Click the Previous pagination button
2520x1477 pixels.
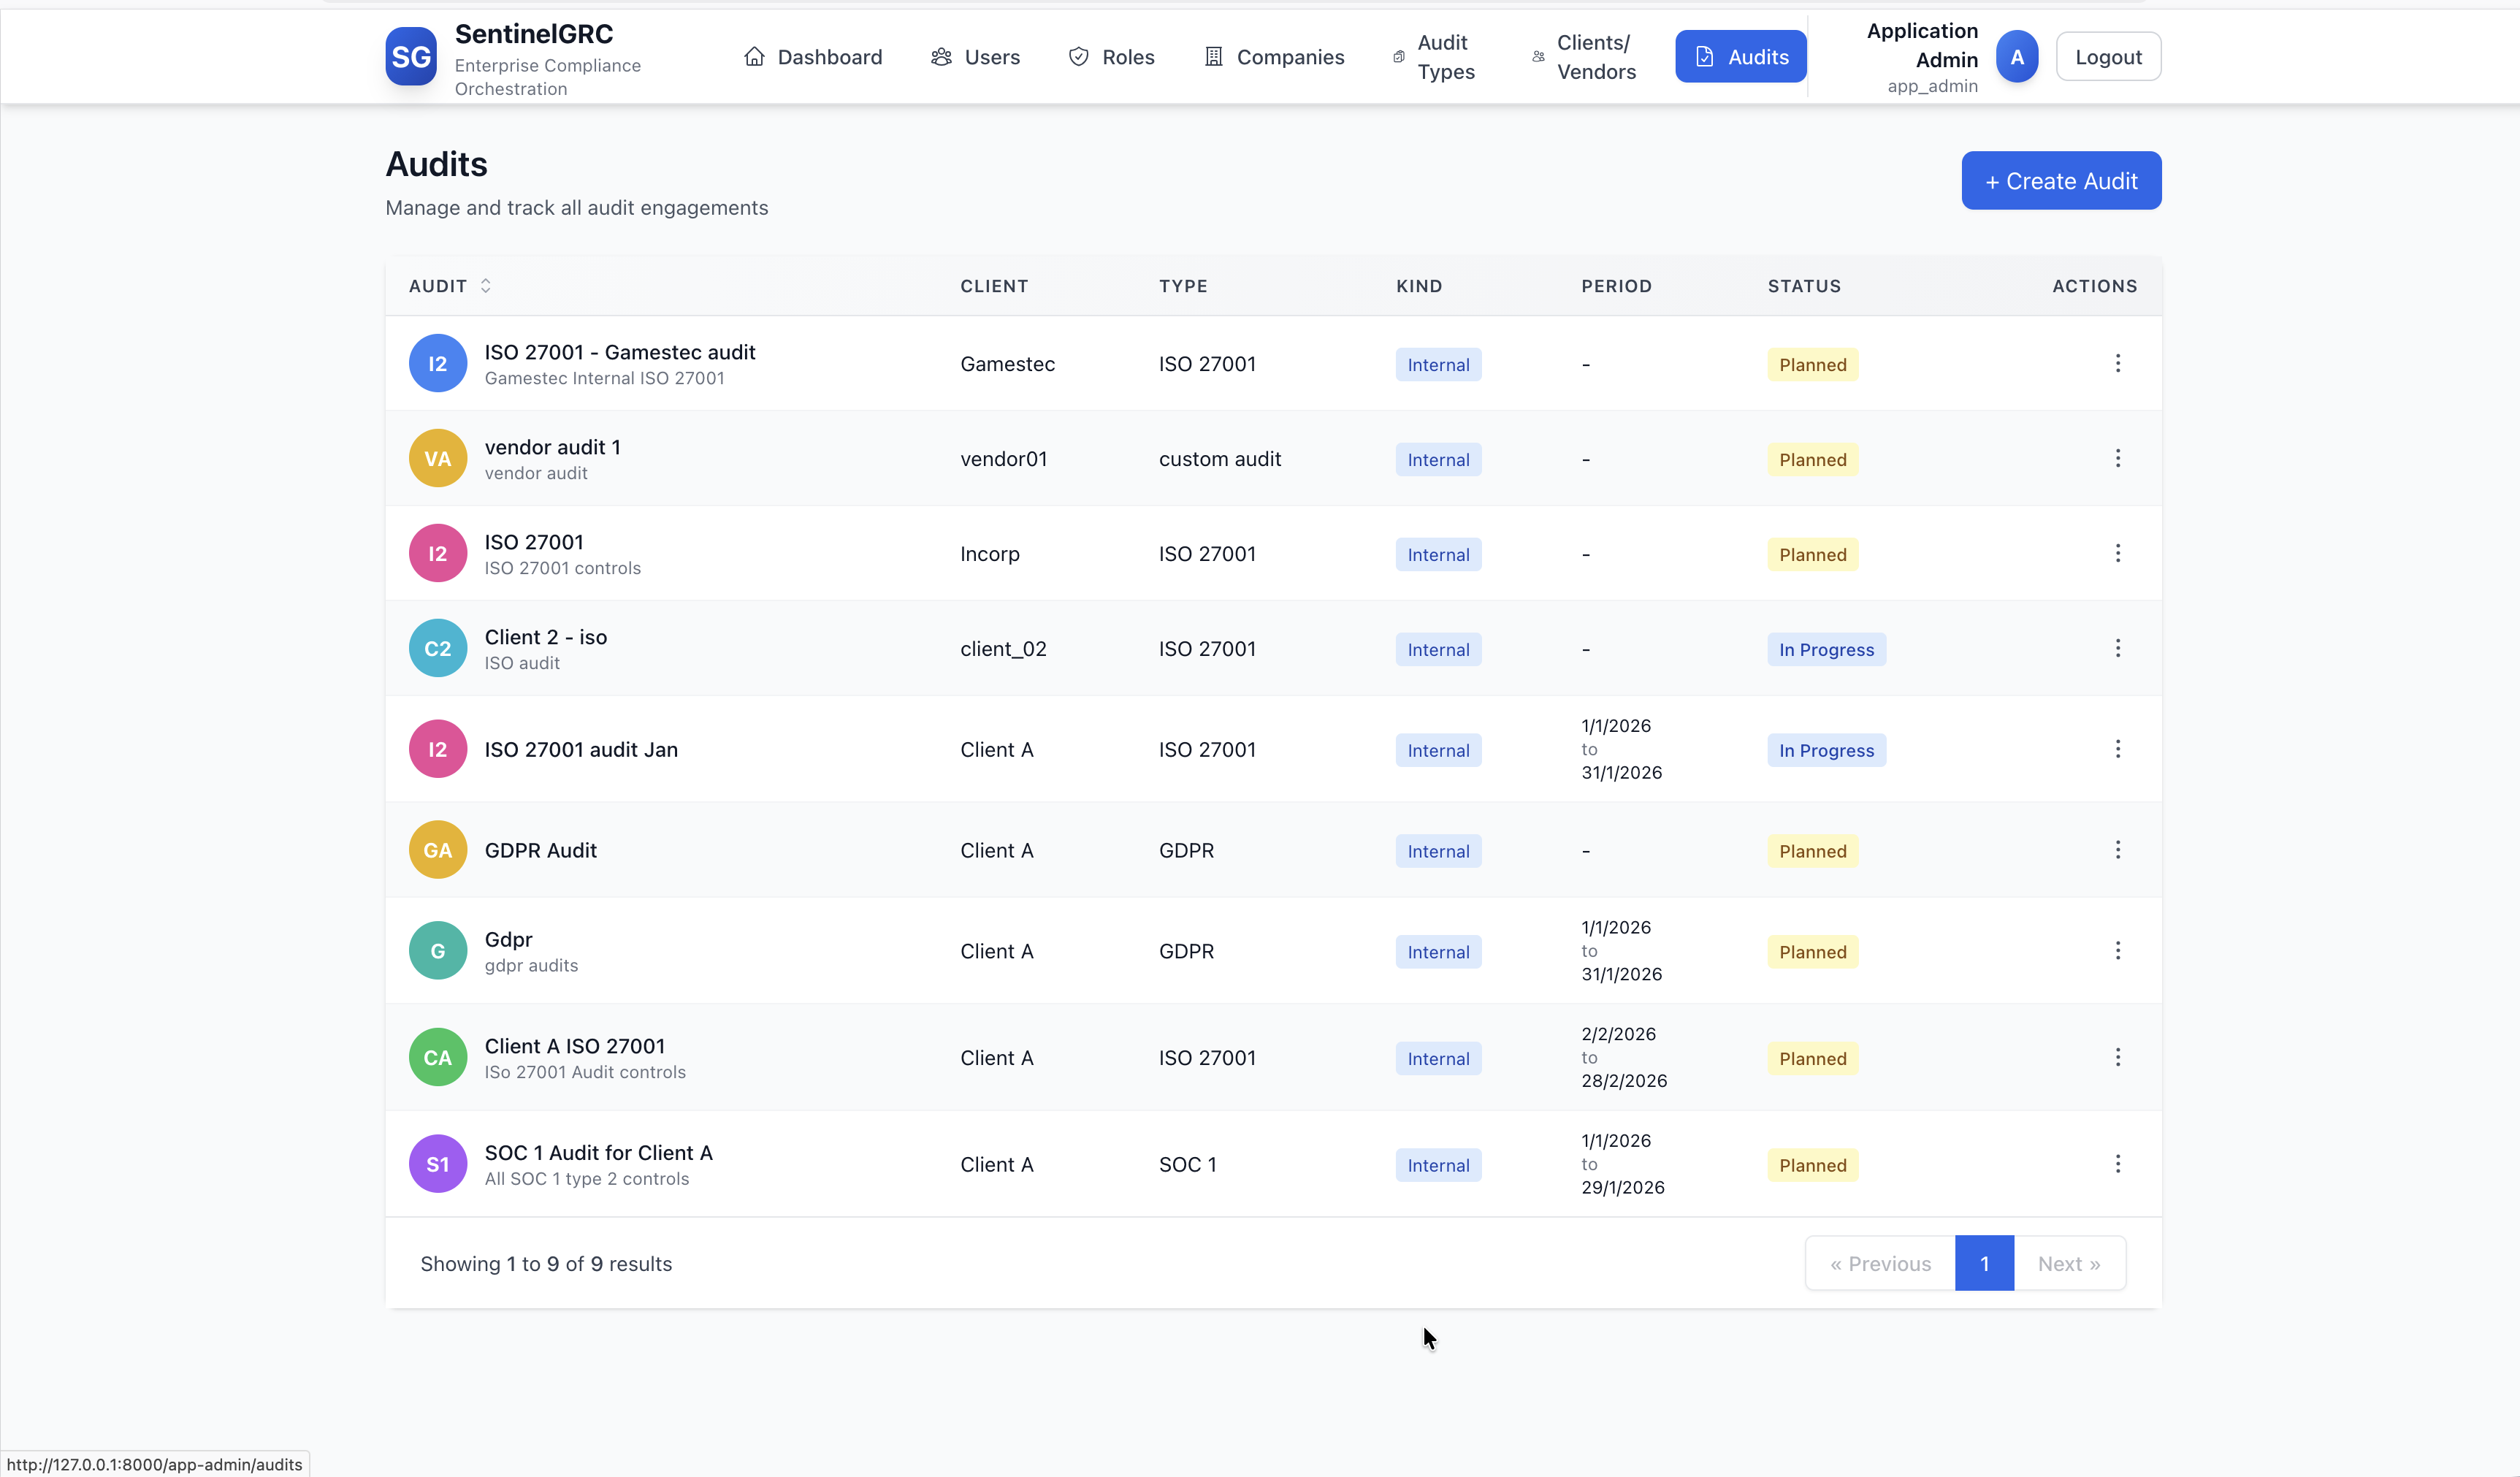(1880, 1264)
